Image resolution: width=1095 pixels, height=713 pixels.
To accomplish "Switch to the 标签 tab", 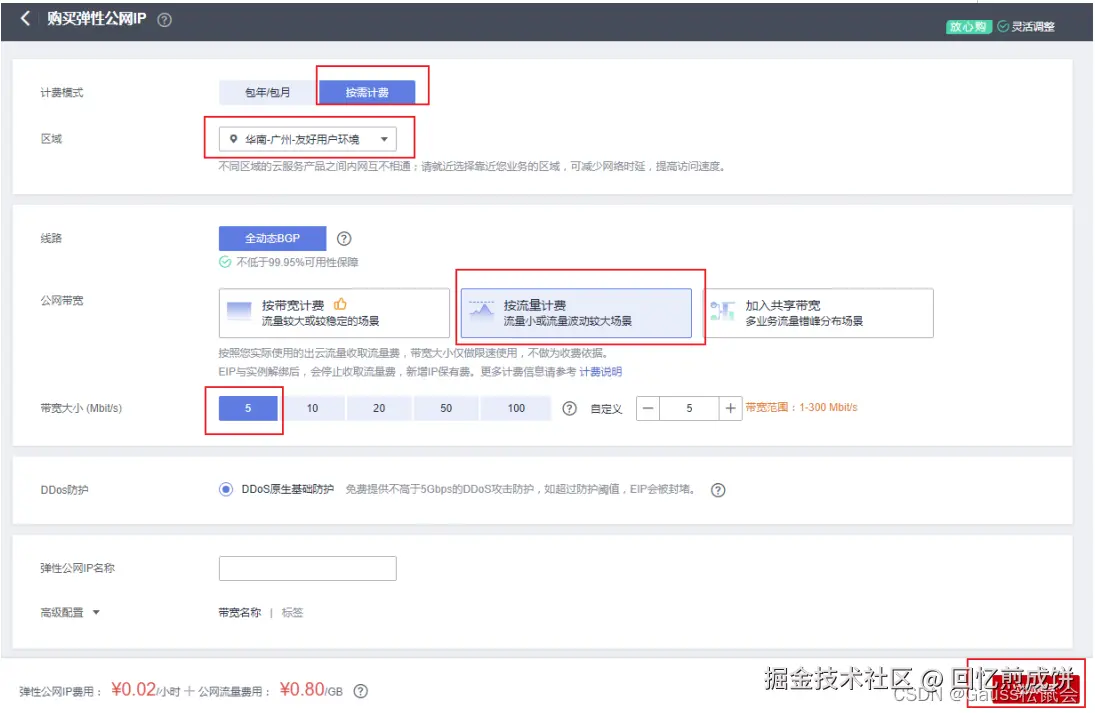I will 291,613.
